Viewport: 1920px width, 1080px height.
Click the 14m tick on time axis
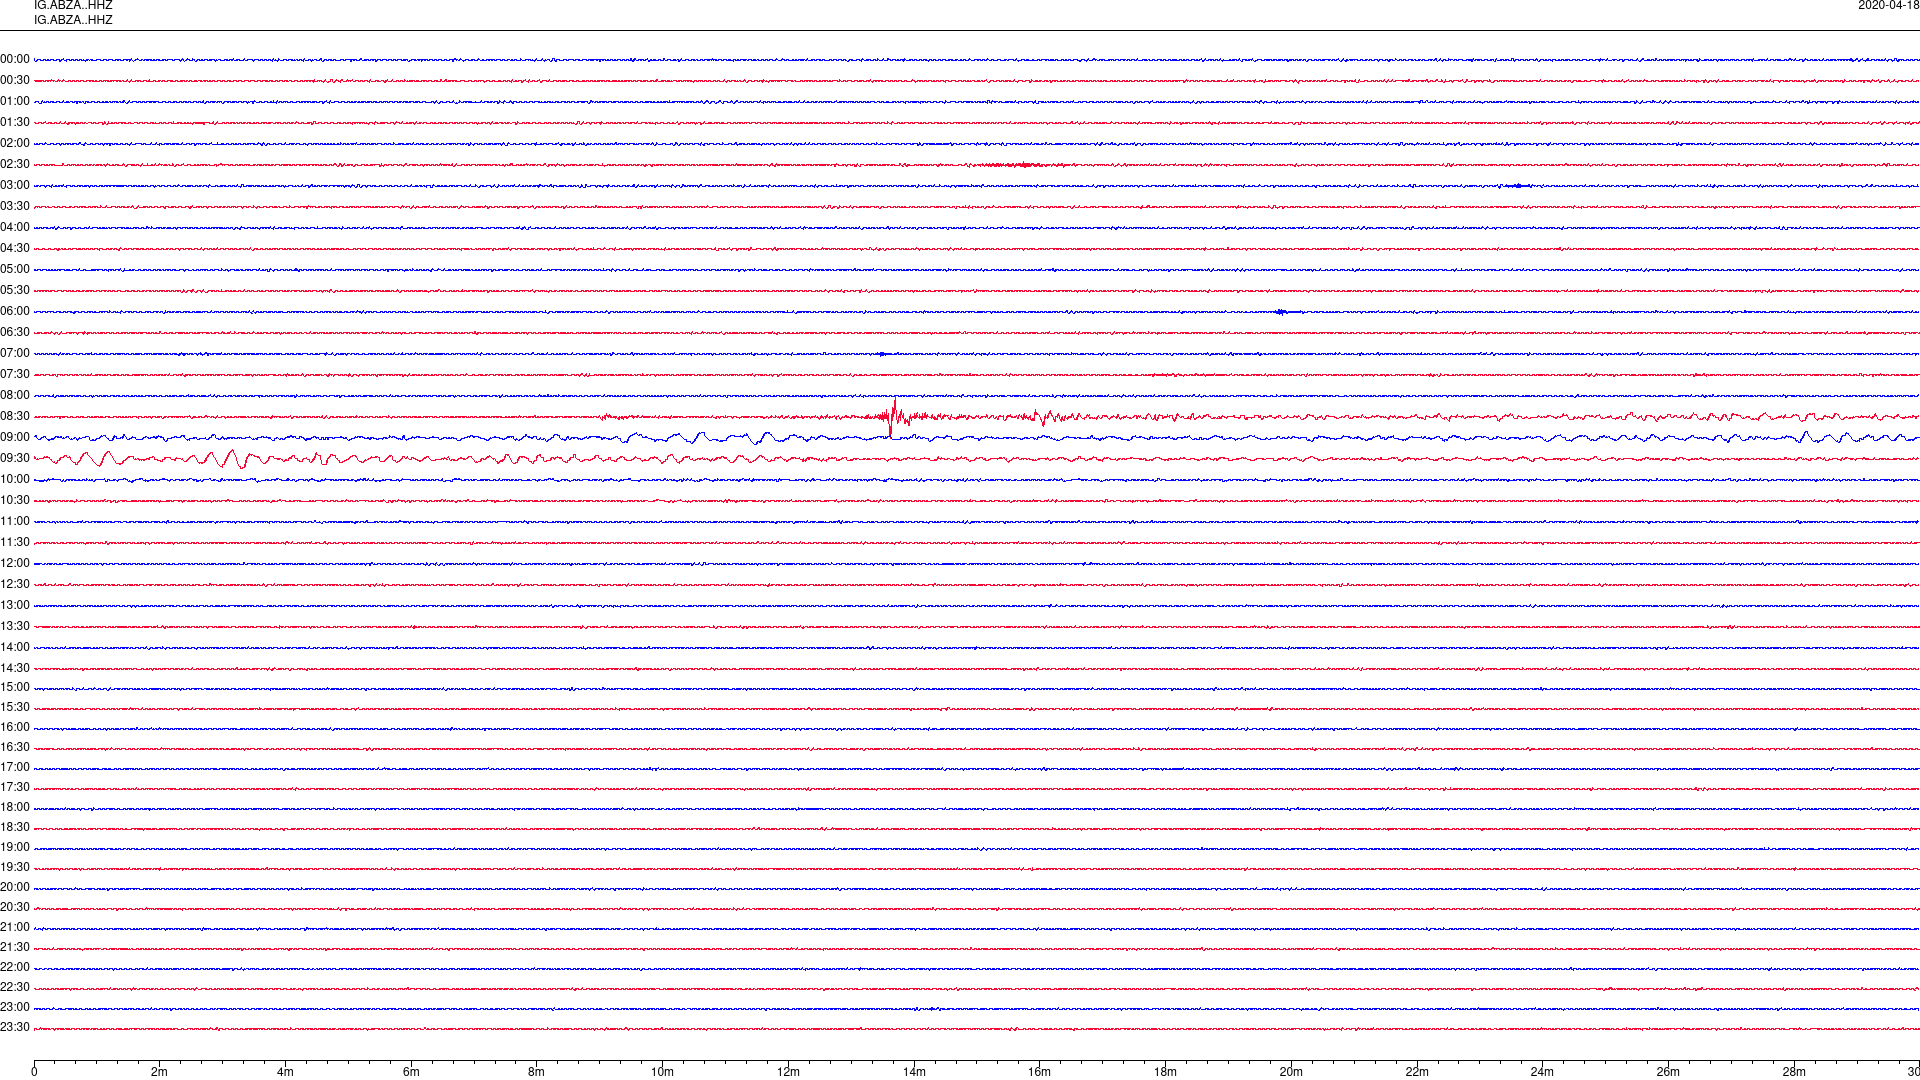[914, 1072]
